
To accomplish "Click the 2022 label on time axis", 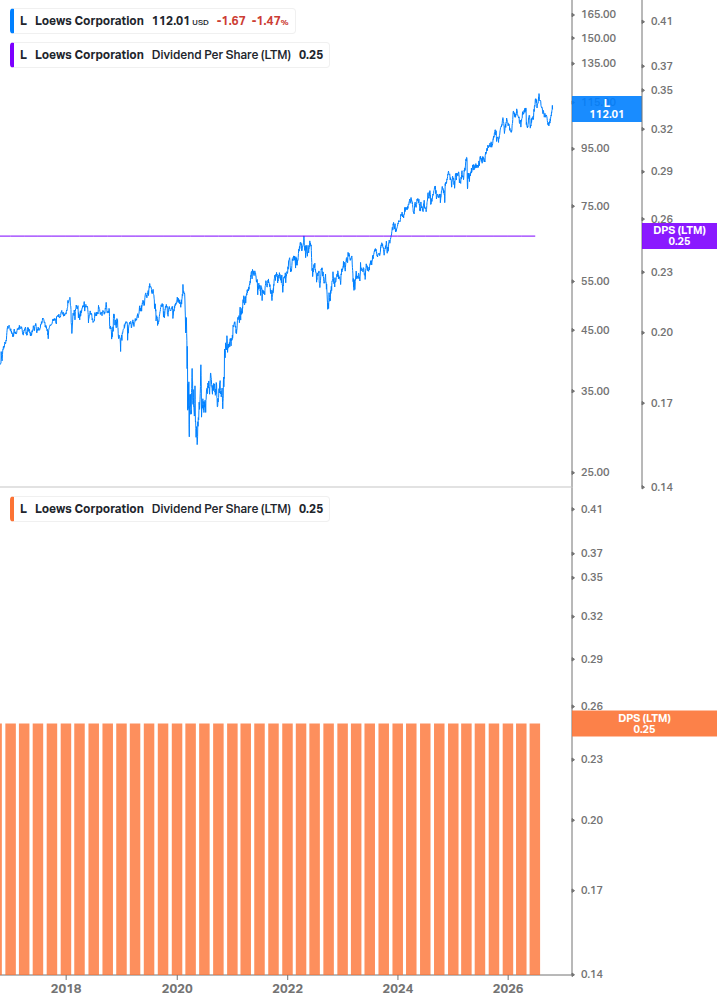I will pyautogui.click(x=287, y=989).
